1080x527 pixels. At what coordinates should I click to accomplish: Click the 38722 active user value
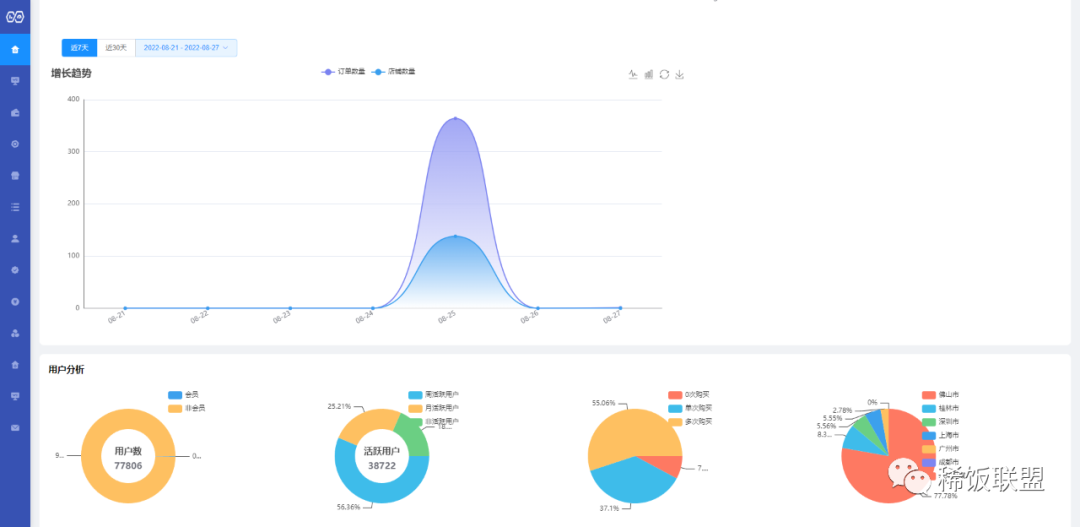(x=382, y=466)
